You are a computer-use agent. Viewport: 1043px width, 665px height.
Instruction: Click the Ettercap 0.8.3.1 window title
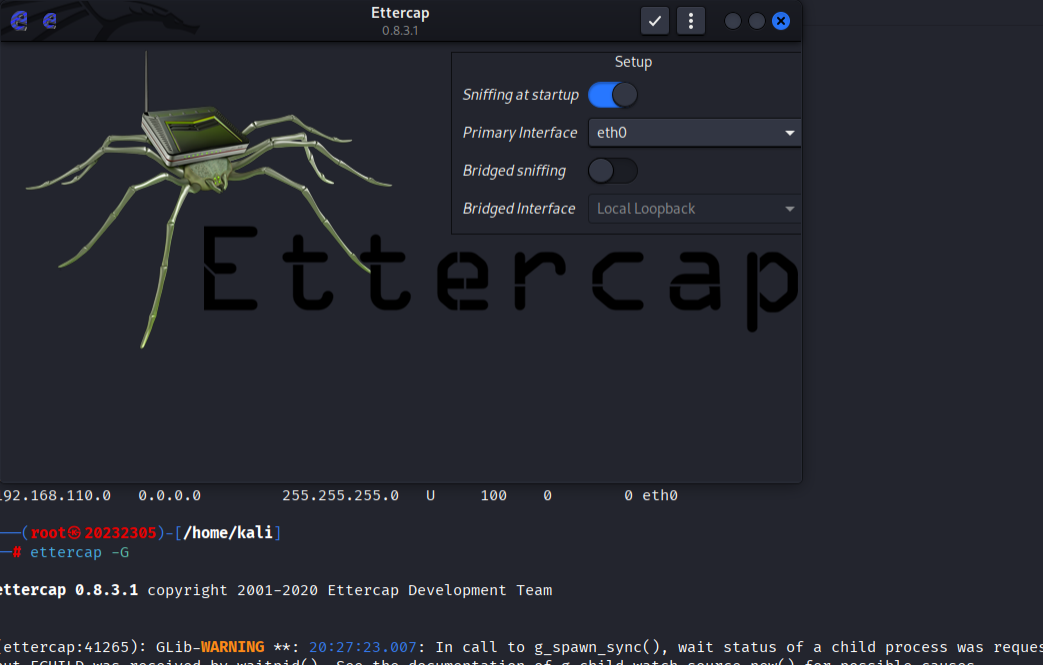tap(400, 21)
